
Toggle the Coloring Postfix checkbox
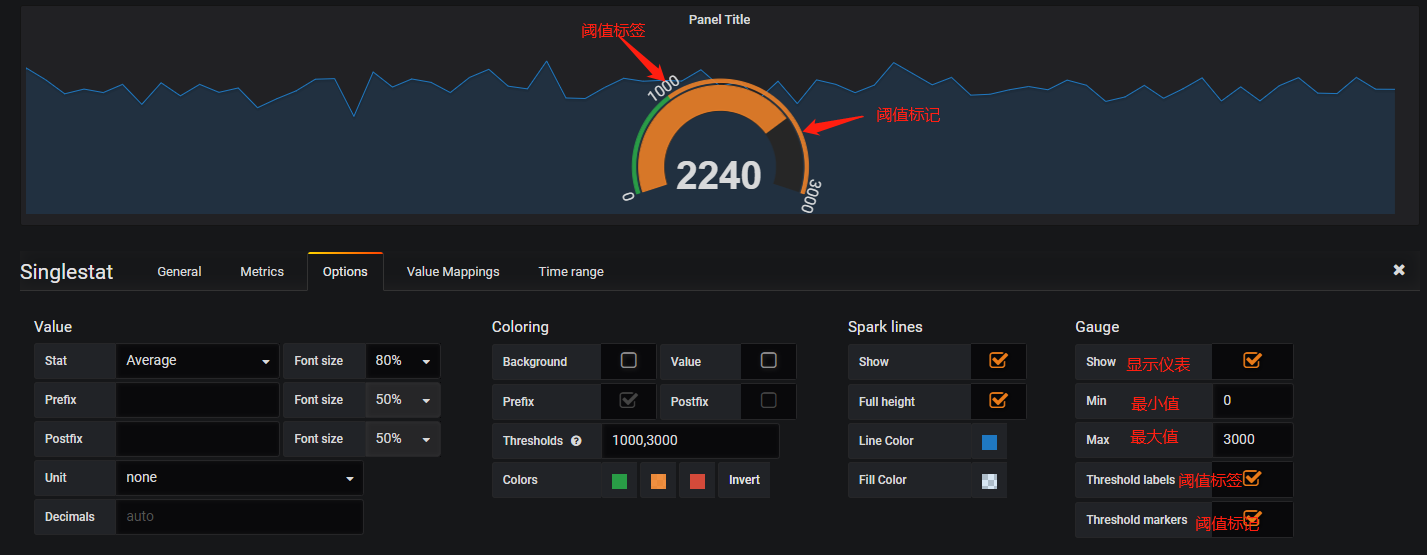pos(768,400)
